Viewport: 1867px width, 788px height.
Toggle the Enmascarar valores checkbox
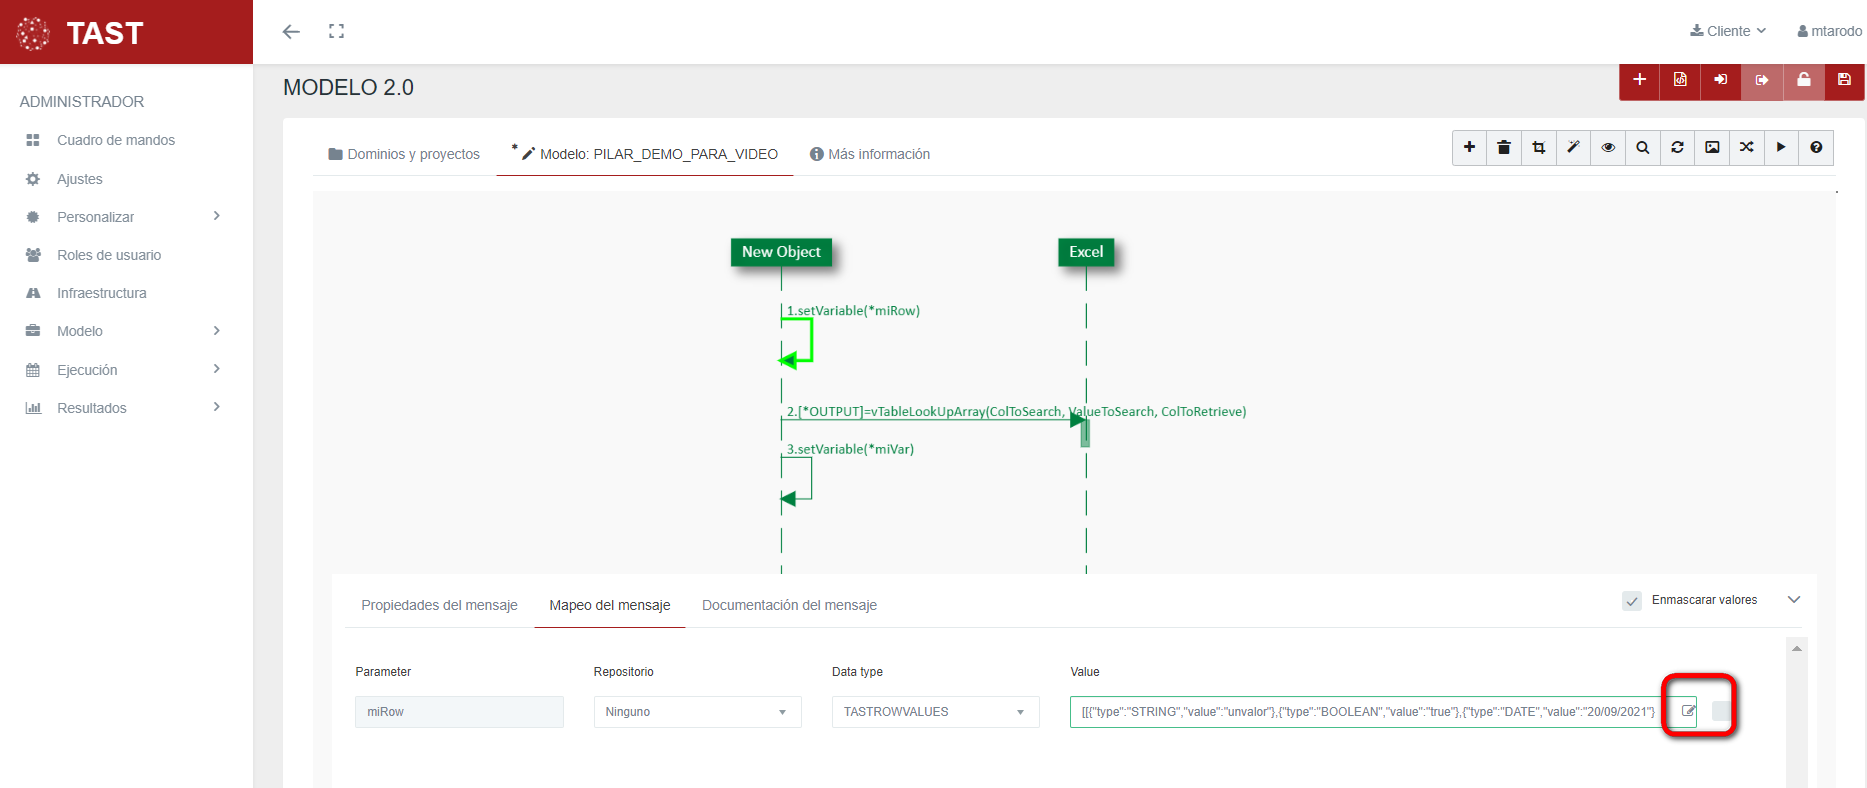coord(1632,601)
